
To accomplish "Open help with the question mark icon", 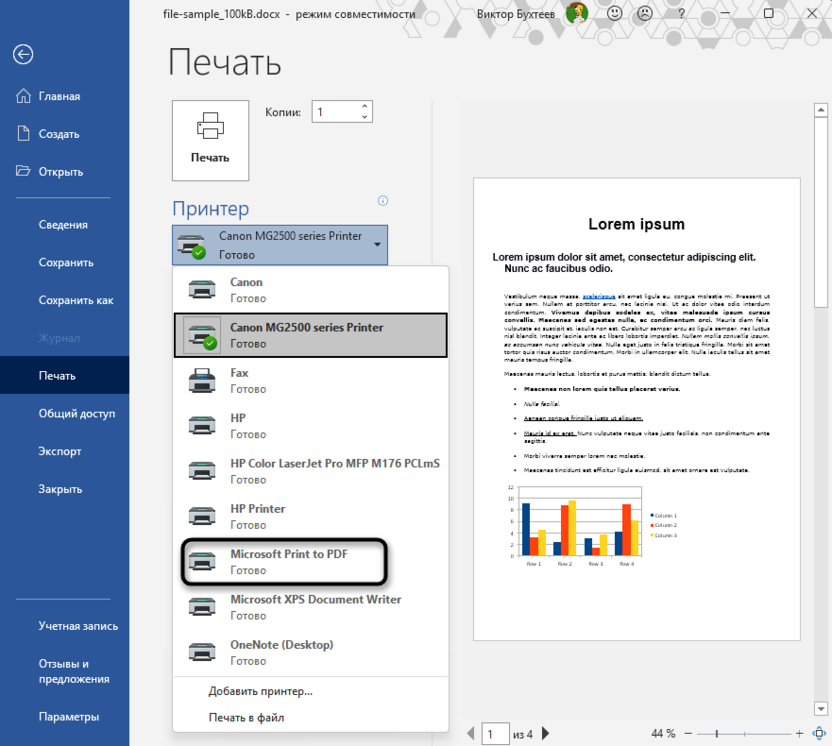I will tap(682, 14).
